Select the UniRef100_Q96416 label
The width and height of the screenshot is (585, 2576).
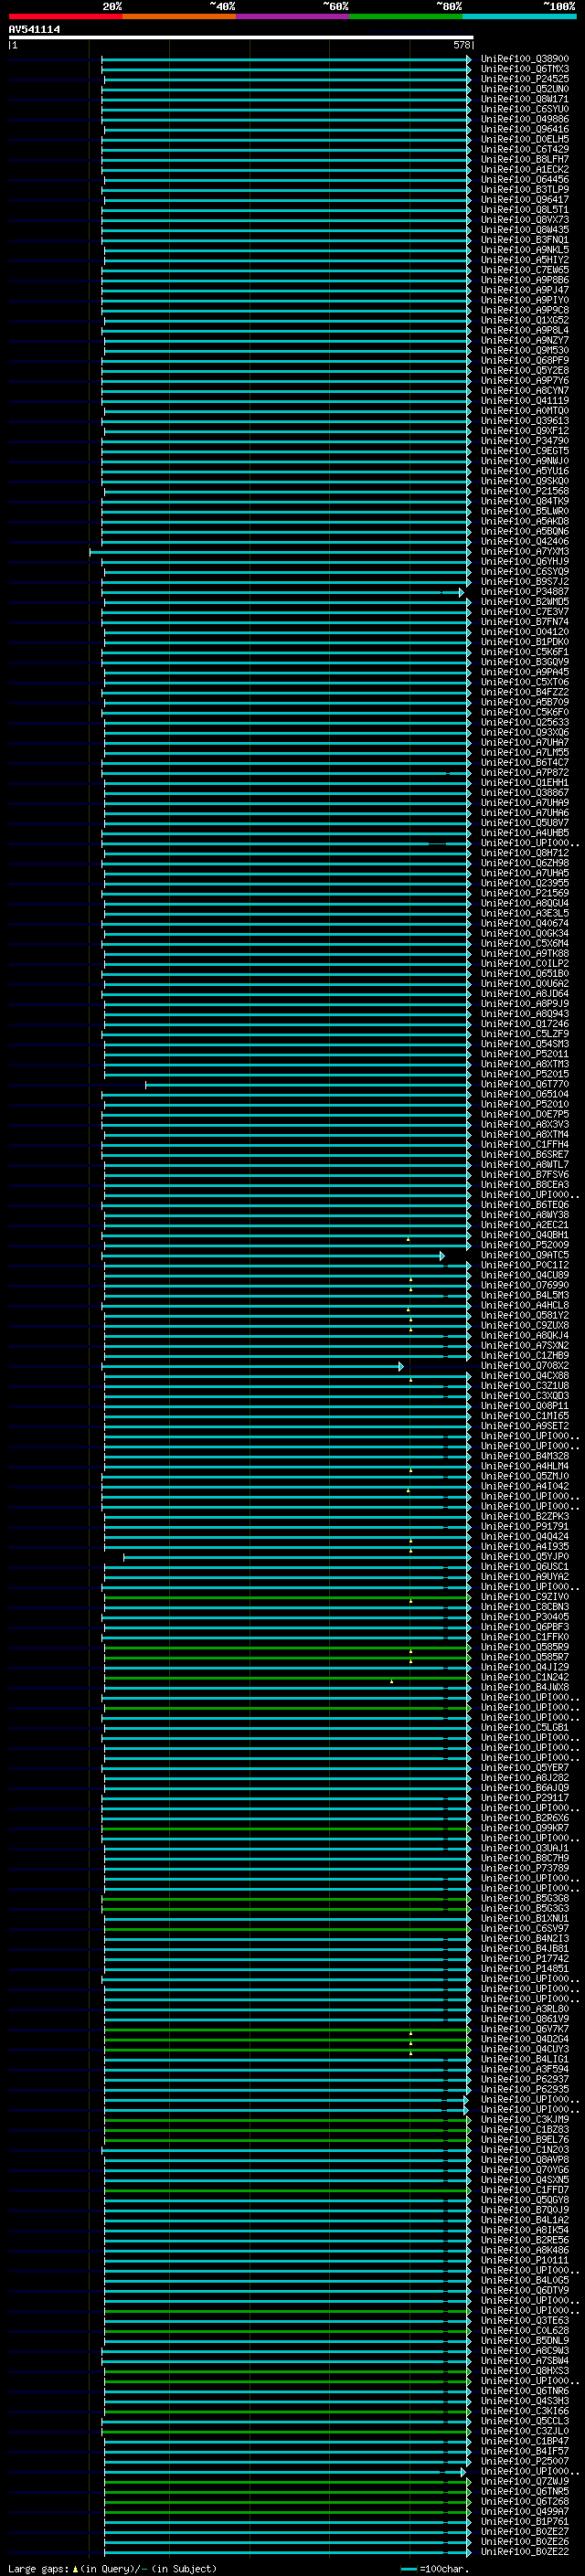(525, 129)
